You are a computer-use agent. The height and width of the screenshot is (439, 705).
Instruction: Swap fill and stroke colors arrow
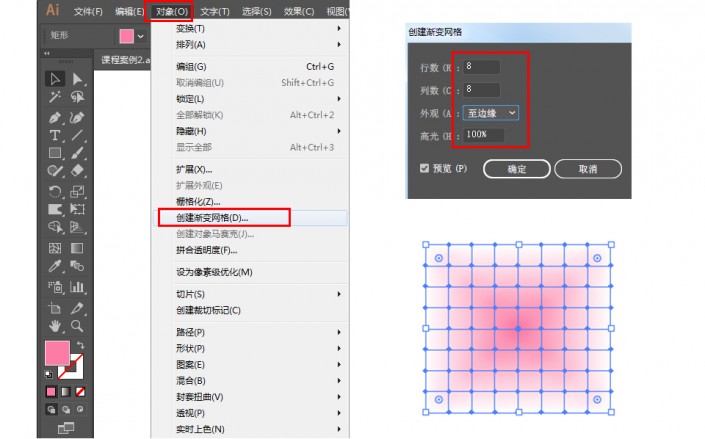click(80, 345)
